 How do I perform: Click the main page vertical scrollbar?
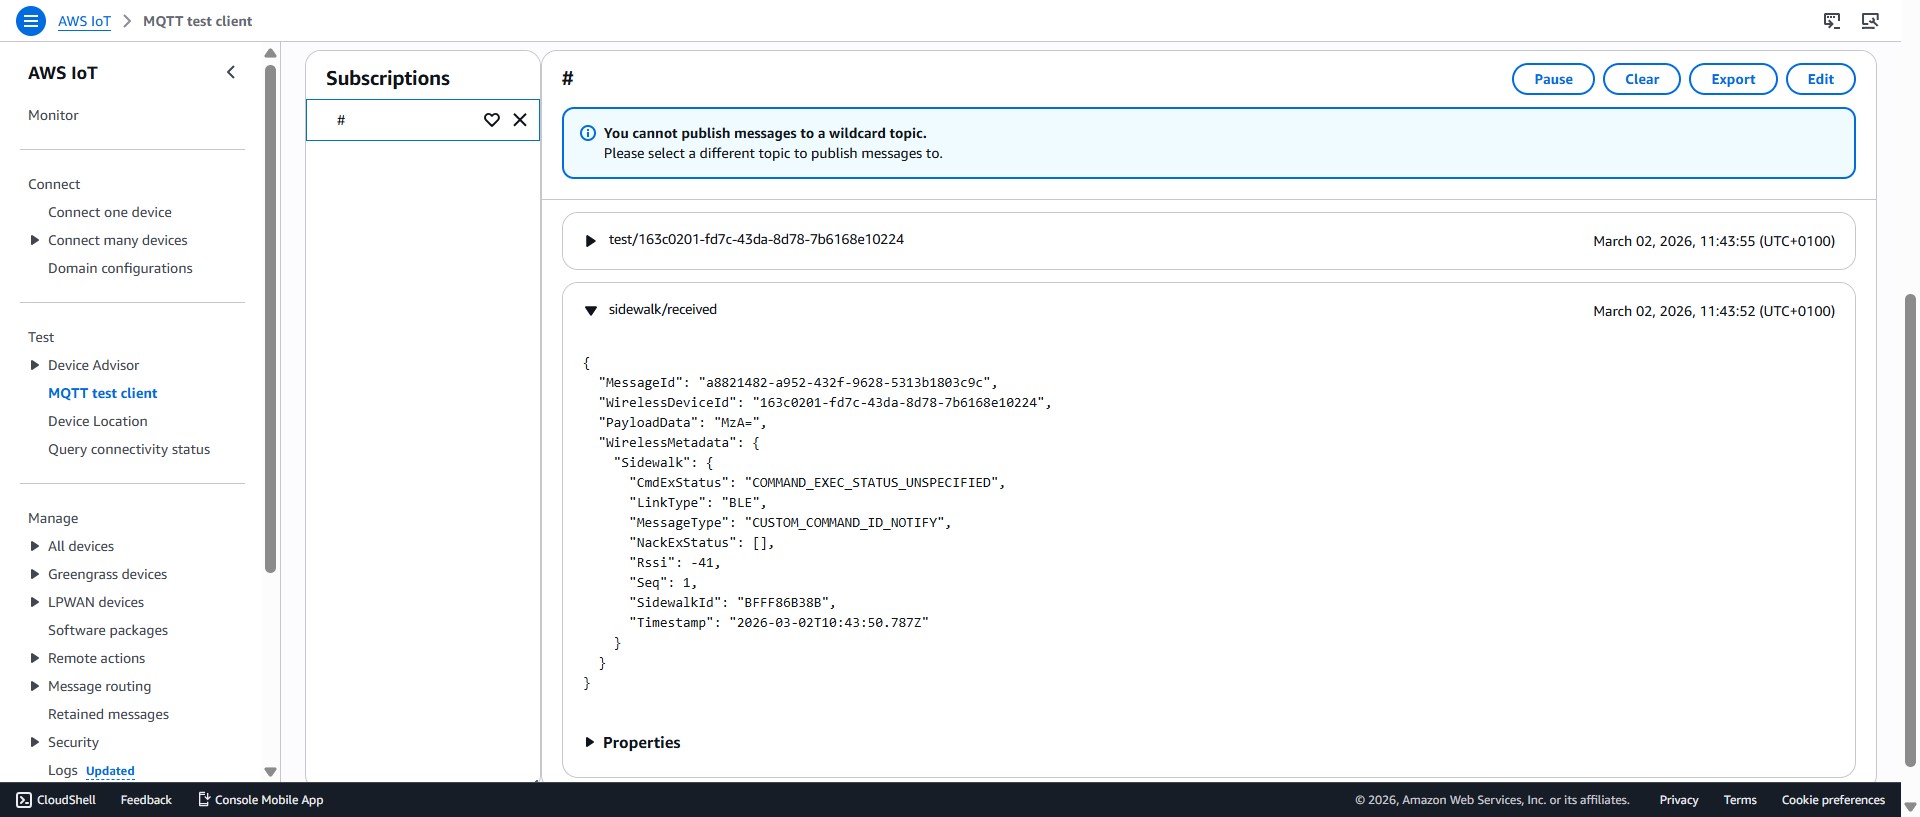point(1910,530)
